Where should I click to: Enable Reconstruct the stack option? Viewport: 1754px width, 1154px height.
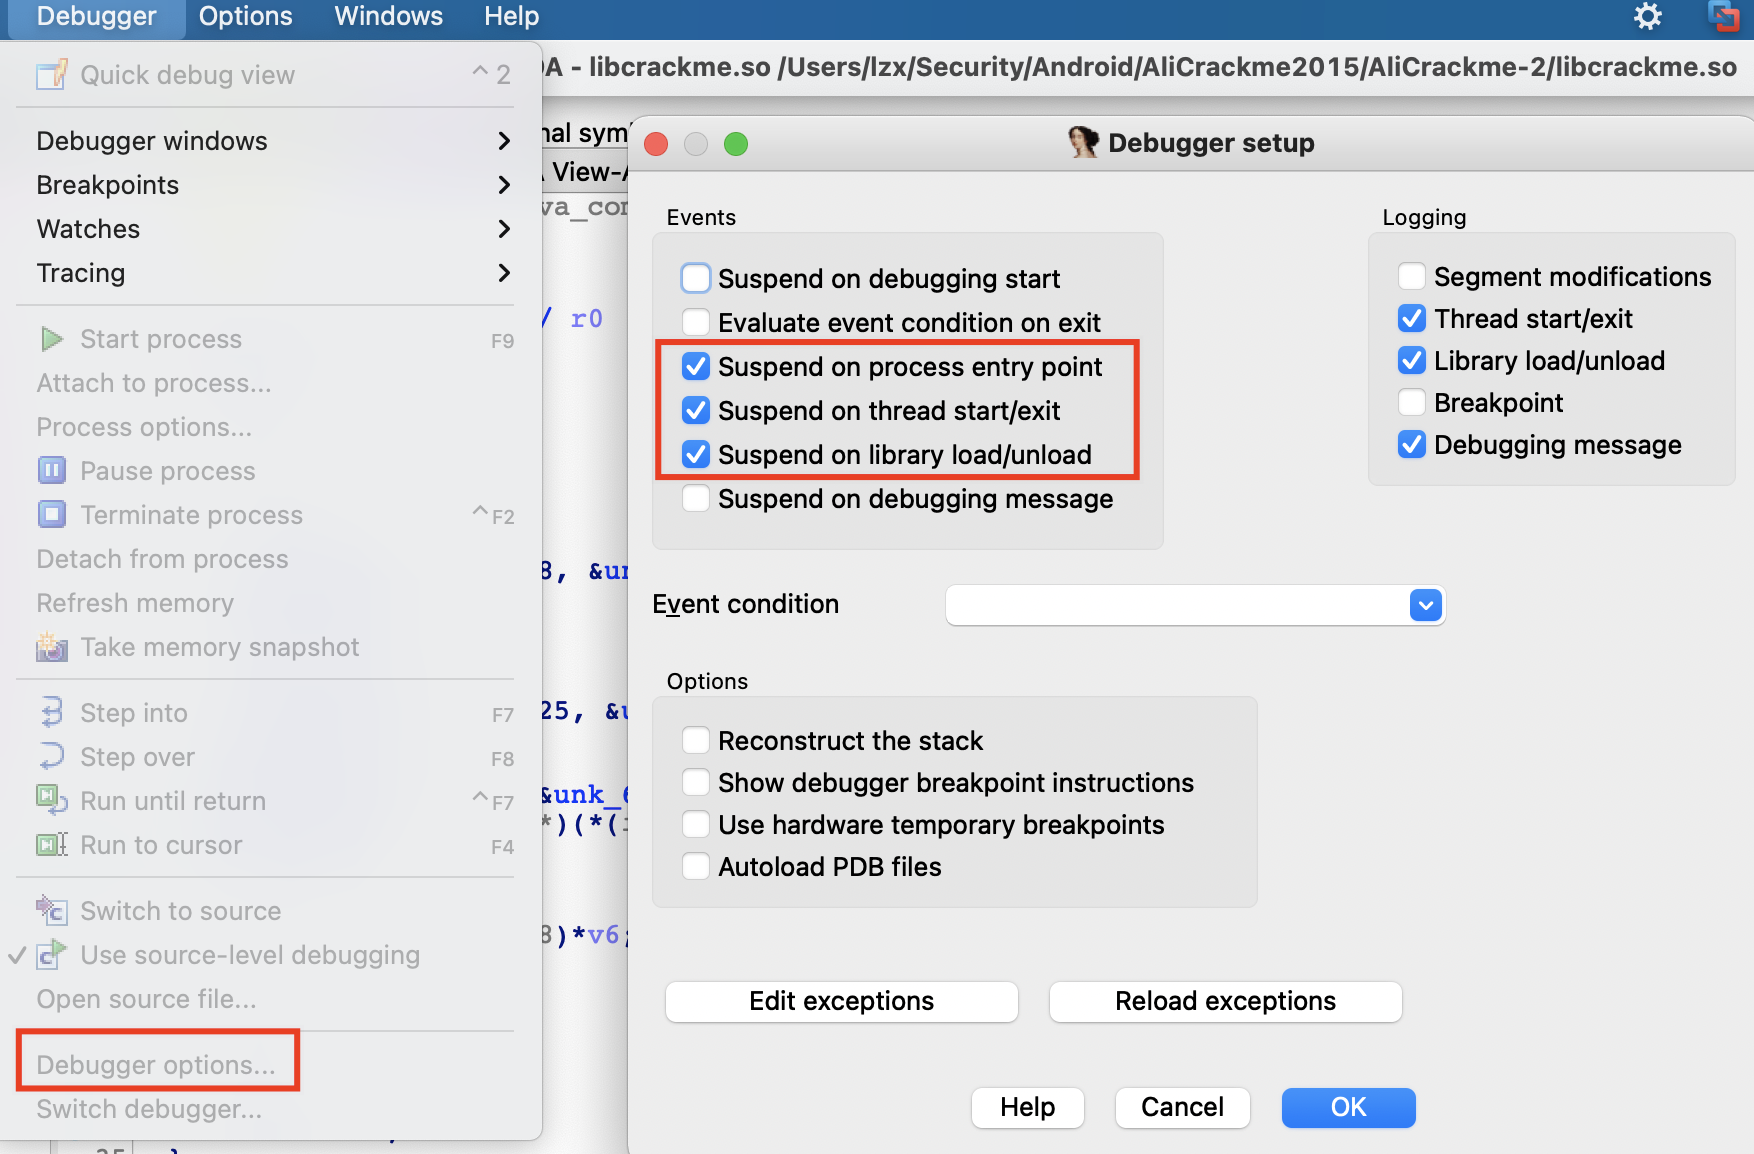(696, 740)
